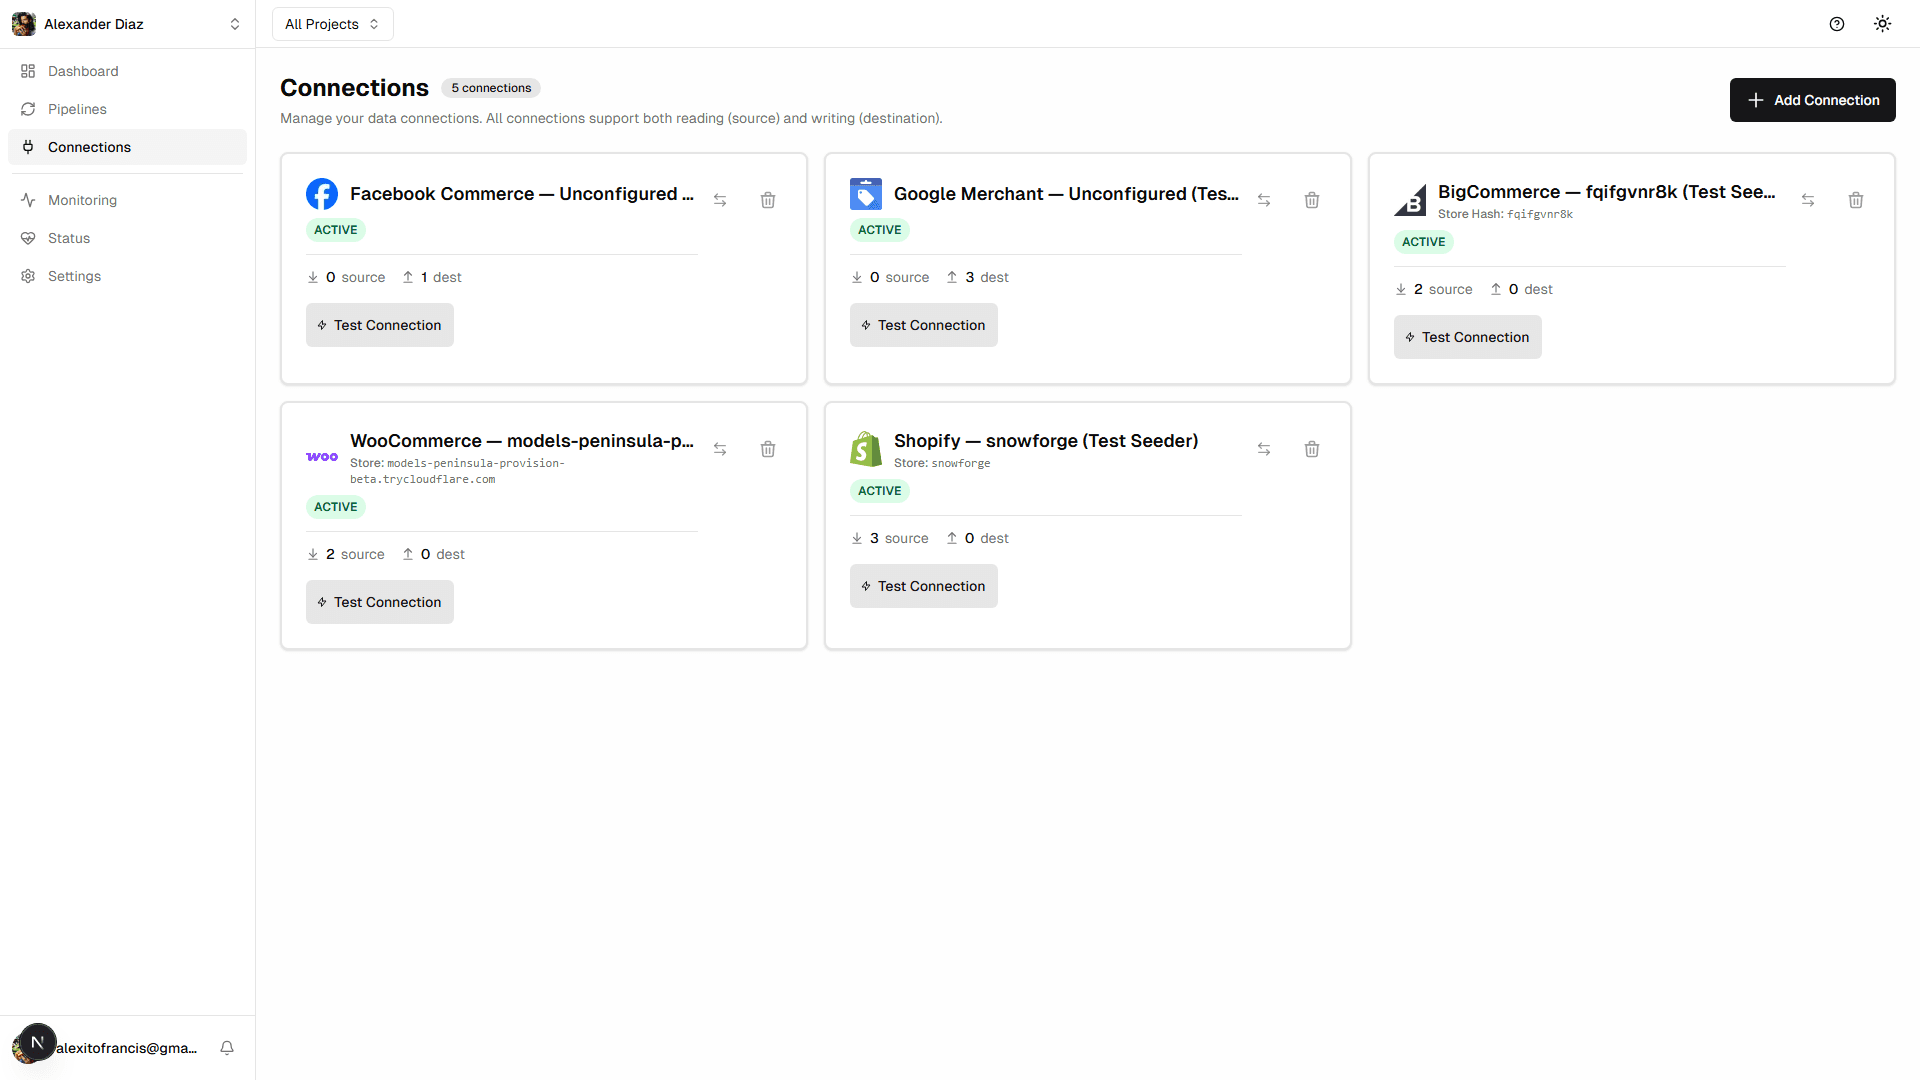
Task: Click swap arrows icon on BigCommerce card
Action: click(1808, 200)
